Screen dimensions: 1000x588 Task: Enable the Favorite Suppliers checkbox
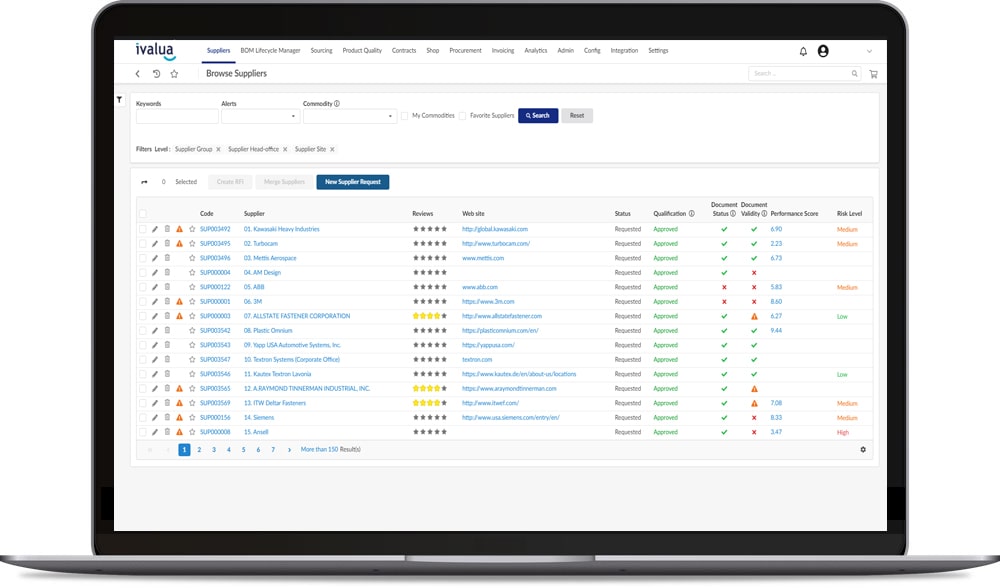[x=462, y=116]
